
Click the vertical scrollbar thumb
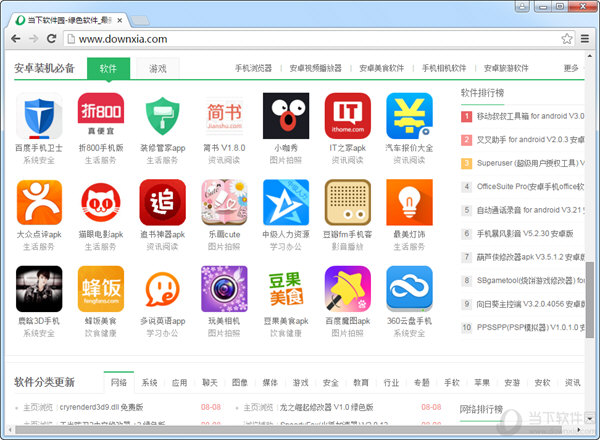tap(590, 300)
